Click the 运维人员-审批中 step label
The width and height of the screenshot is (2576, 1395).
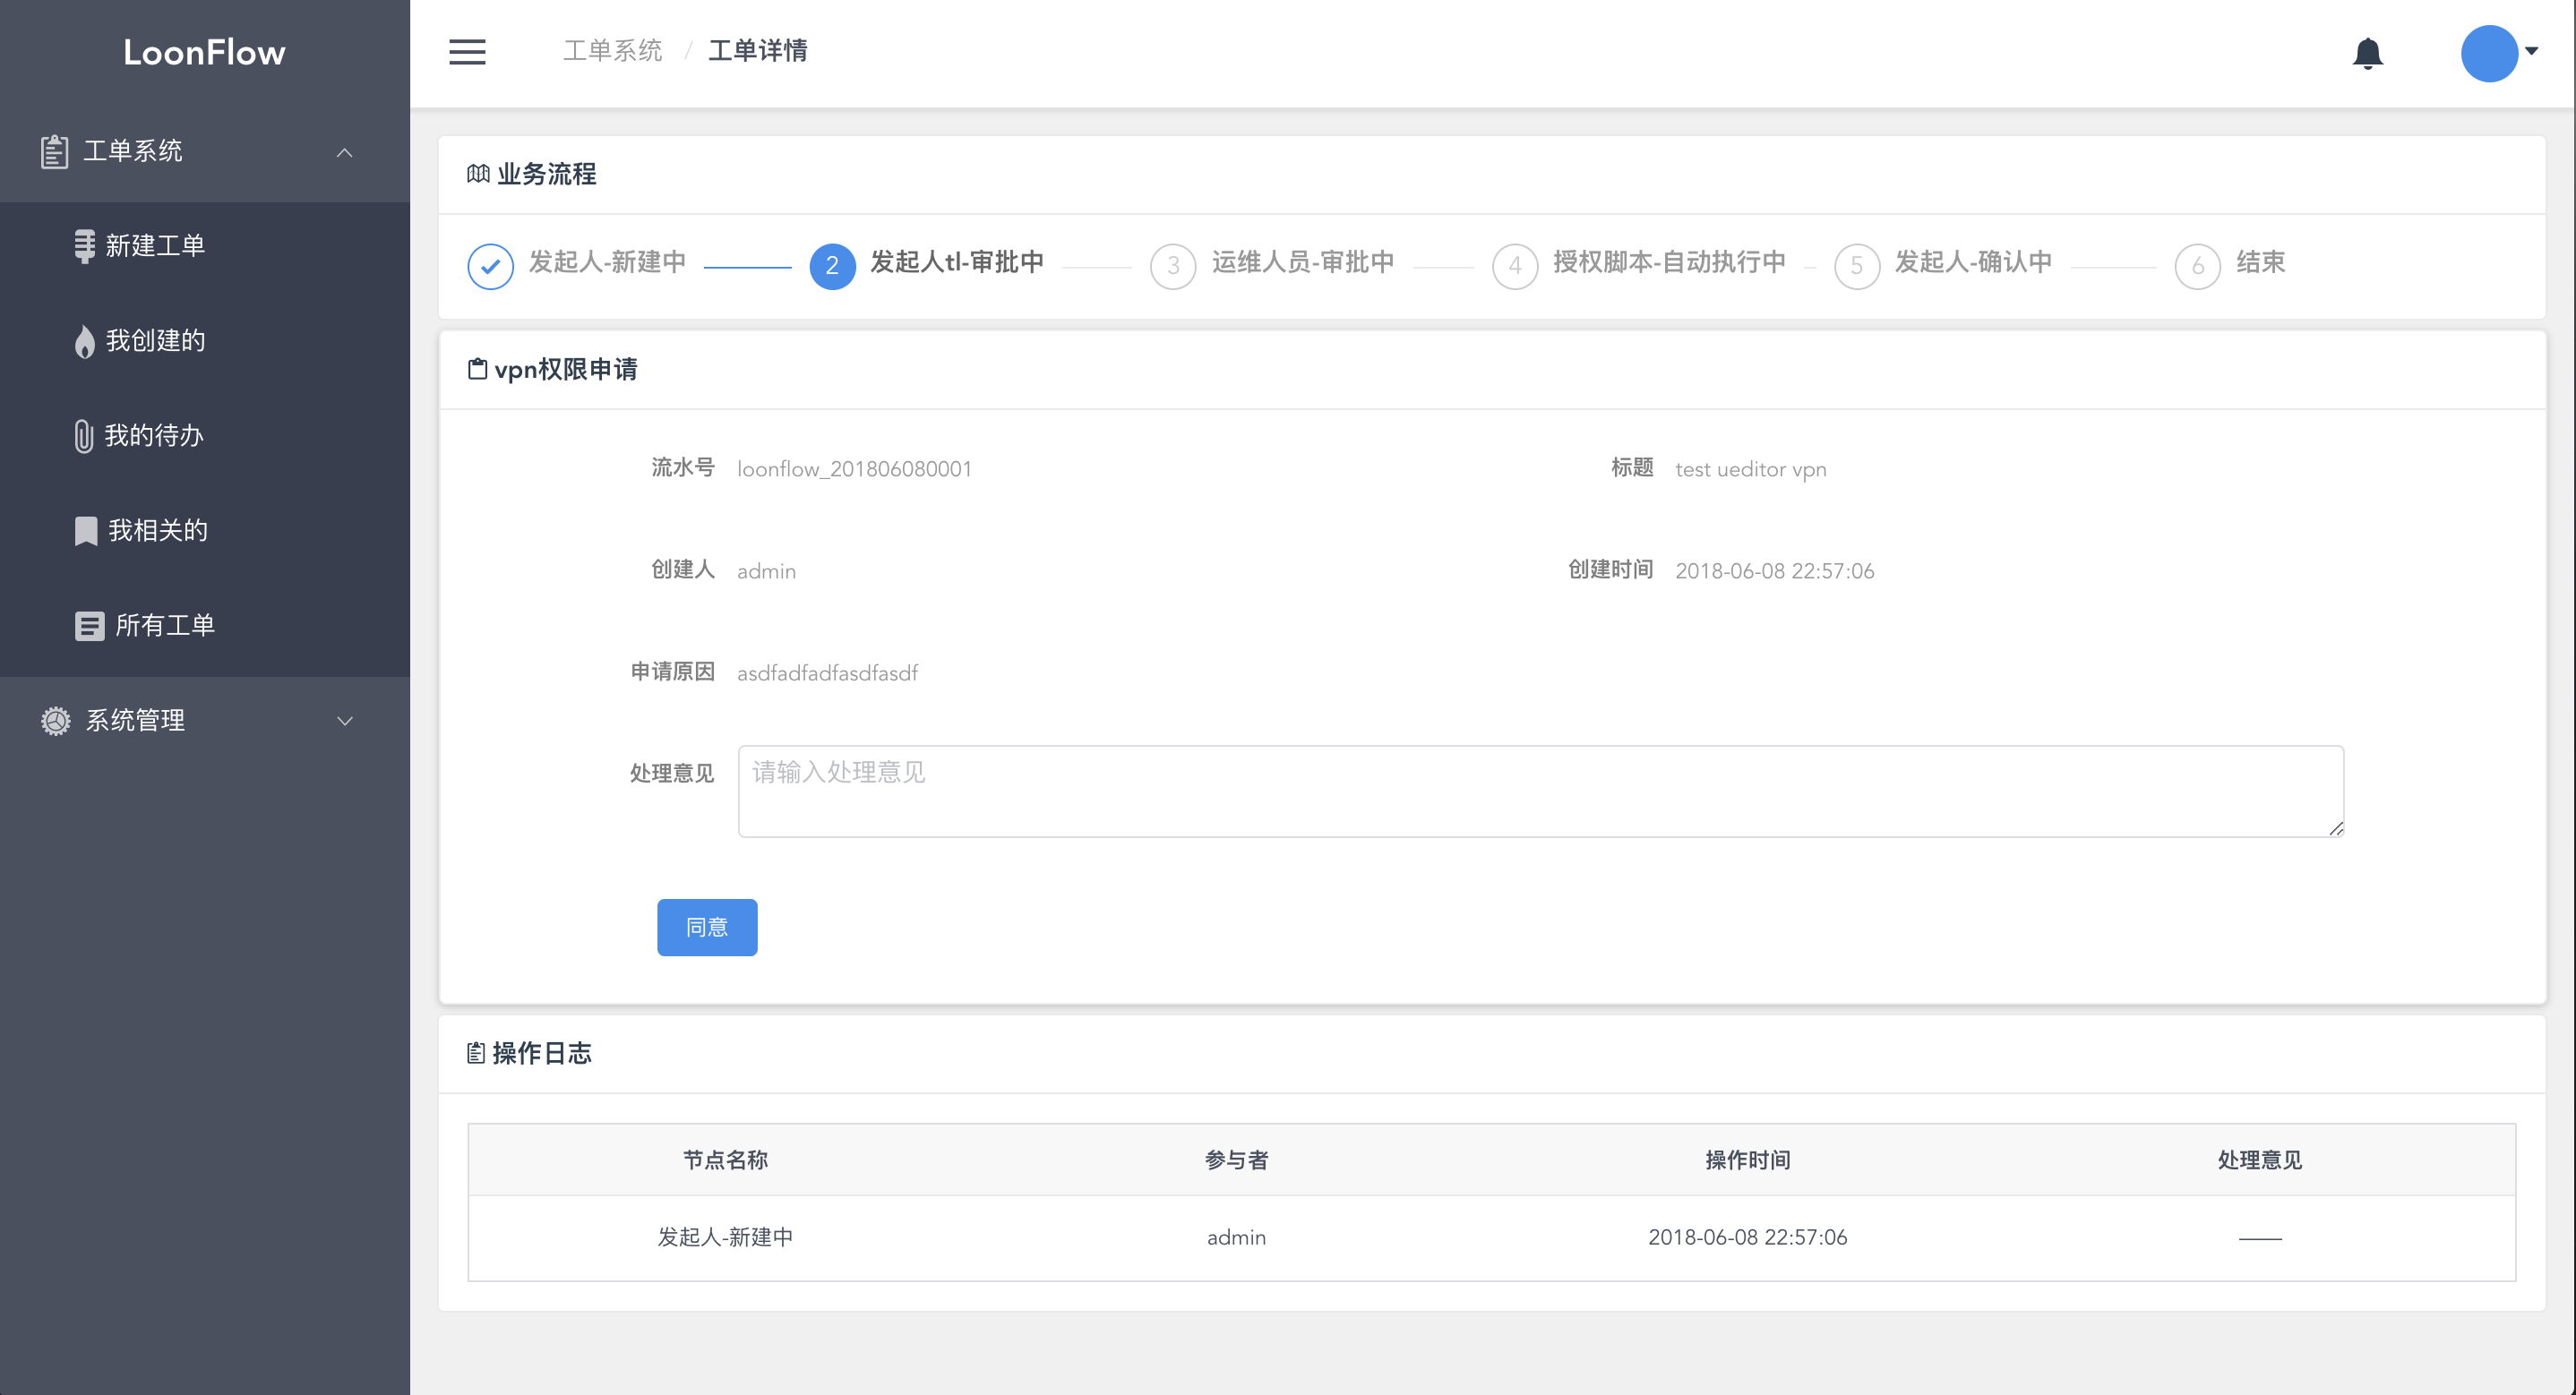(x=1303, y=262)
